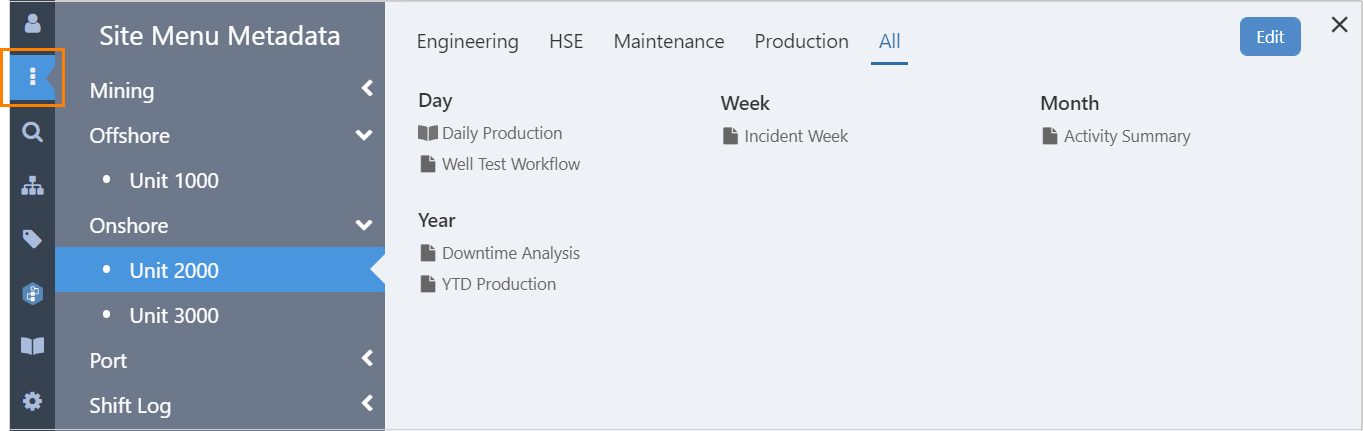
Task: Expand the Shift Log chevron
Action: point(367,403)
